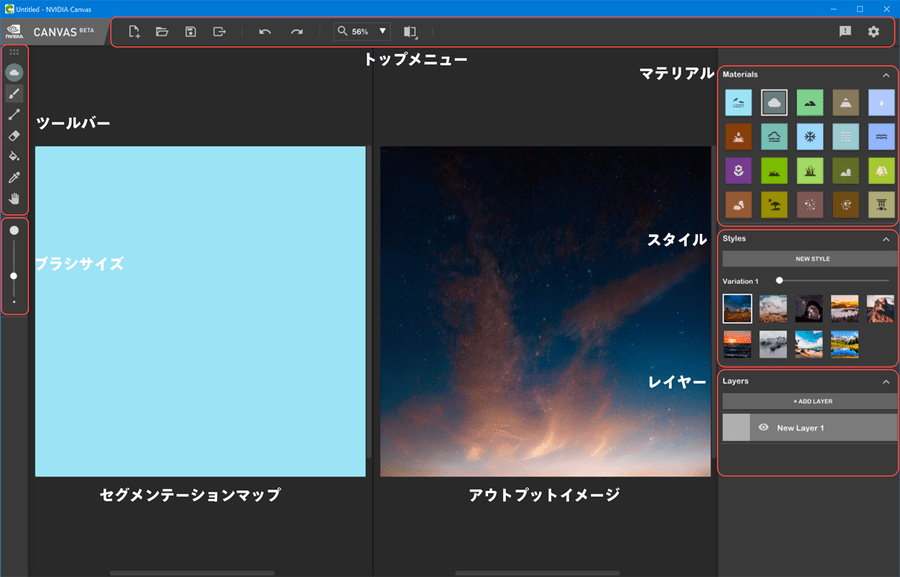The width and height of the screenshot is (900, 577).
Task: Choose the Cloud material swatch
Action: [x=773, y=101]
